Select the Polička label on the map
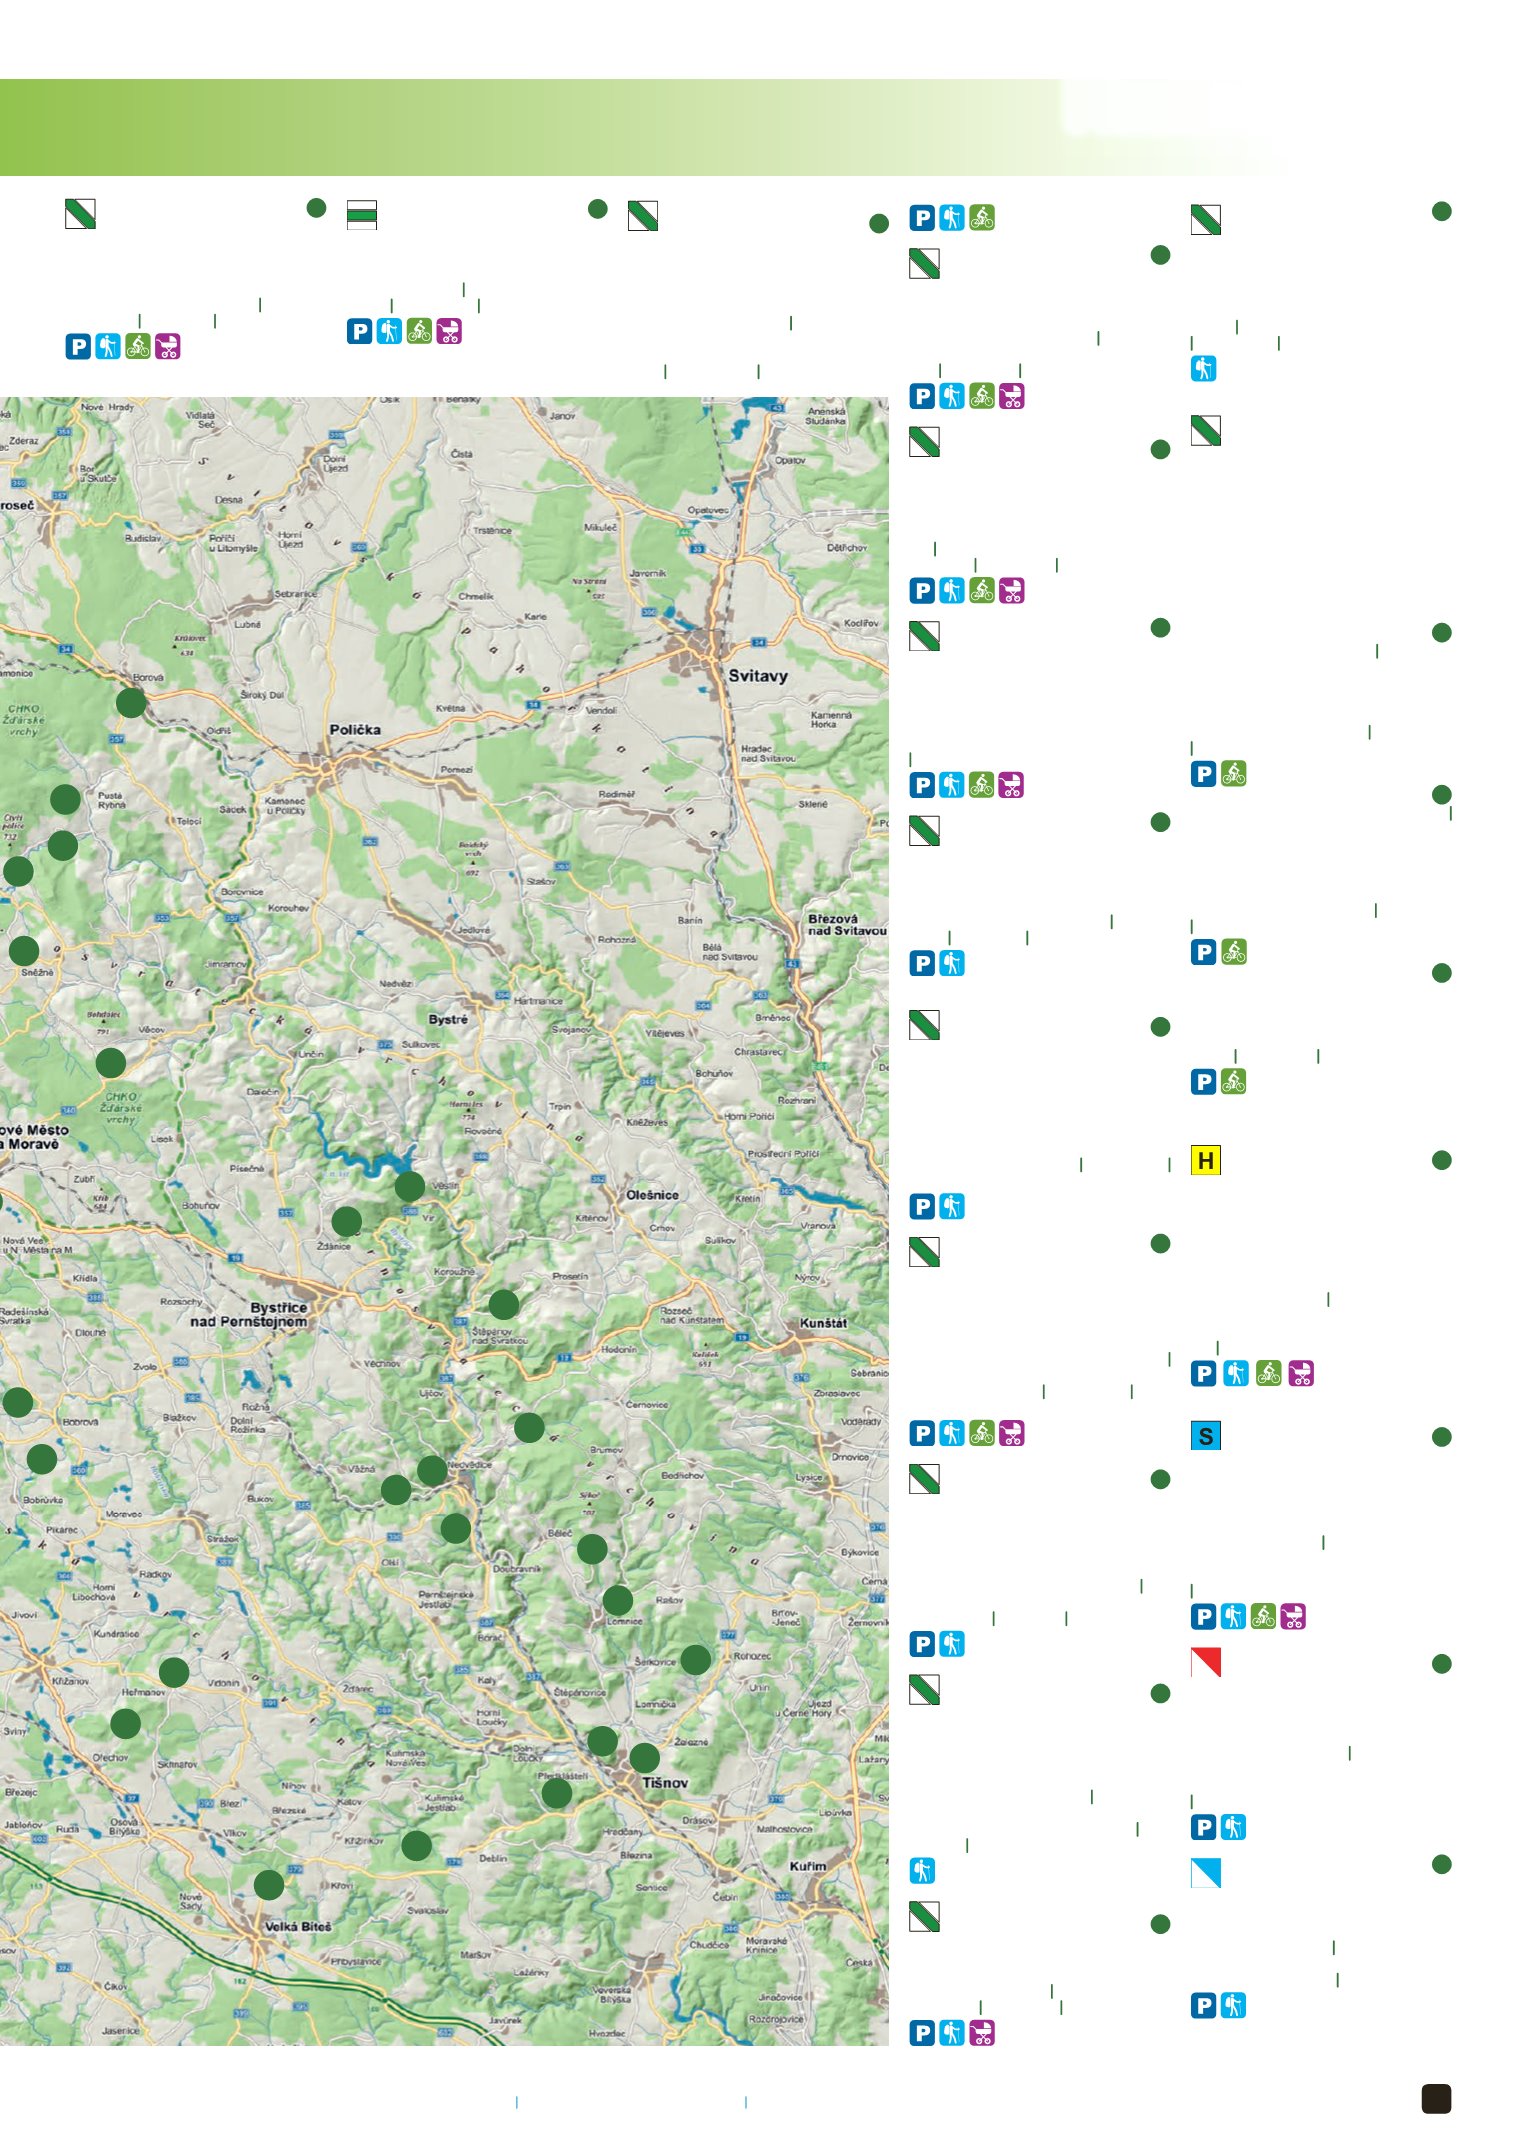 (x=355, y=730)
